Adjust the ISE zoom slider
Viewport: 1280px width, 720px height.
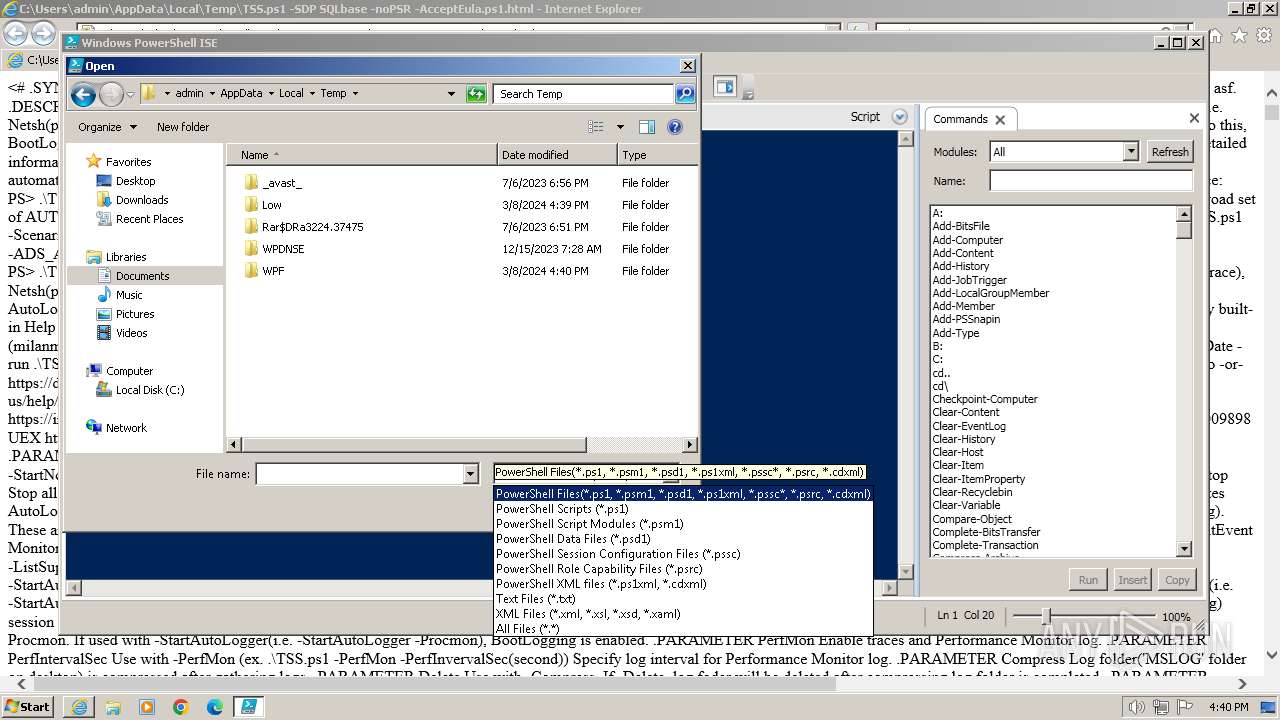pos(1046,617)
